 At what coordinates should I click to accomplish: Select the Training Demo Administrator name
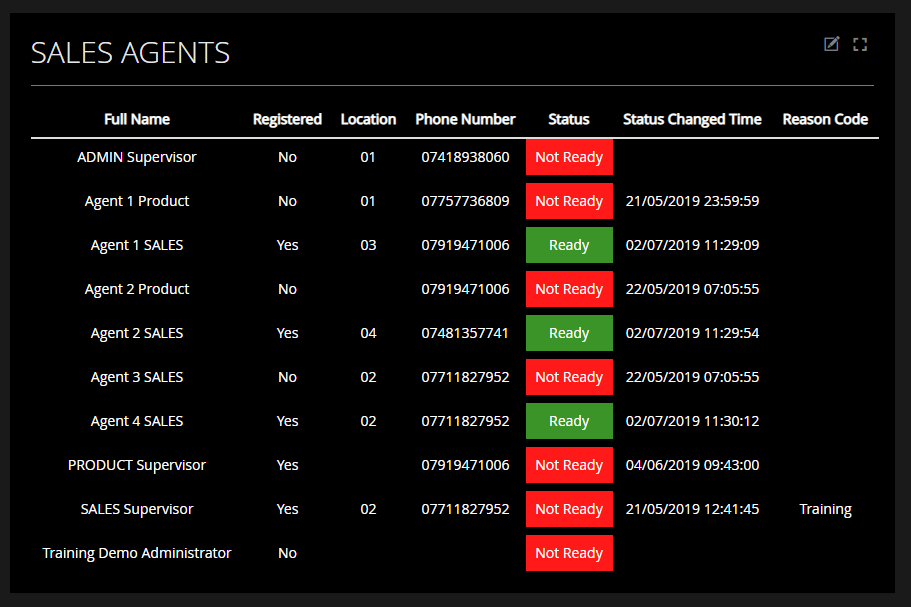click(x=137, y=553)
